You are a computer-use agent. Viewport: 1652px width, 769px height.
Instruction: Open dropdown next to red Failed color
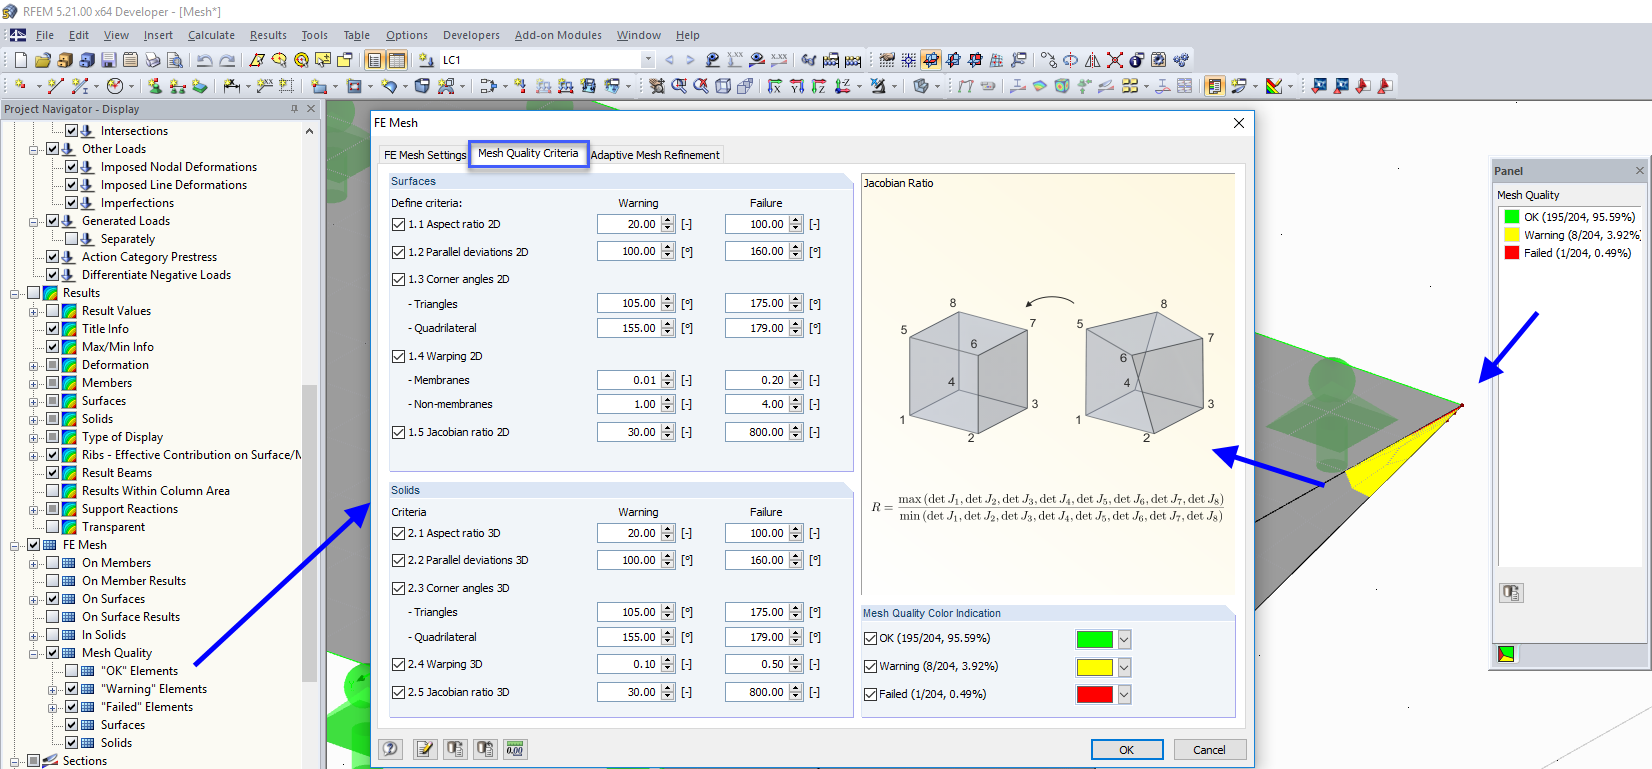1124,695
